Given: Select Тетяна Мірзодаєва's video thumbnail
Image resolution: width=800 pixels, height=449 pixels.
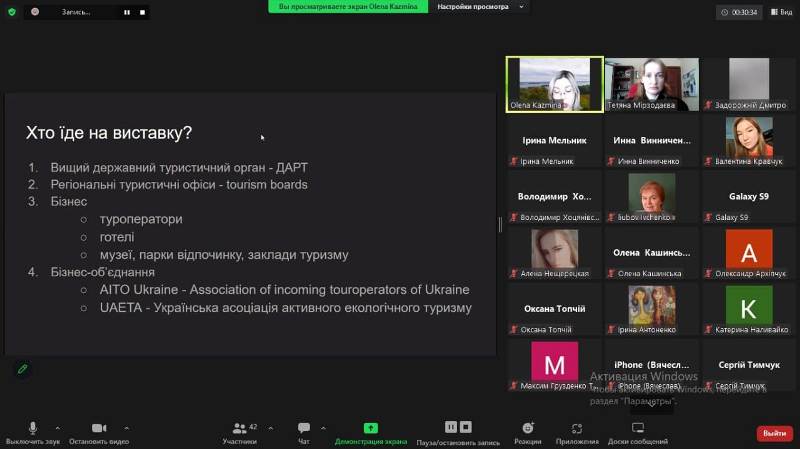Looking at the screenshot, I should 652,84.
